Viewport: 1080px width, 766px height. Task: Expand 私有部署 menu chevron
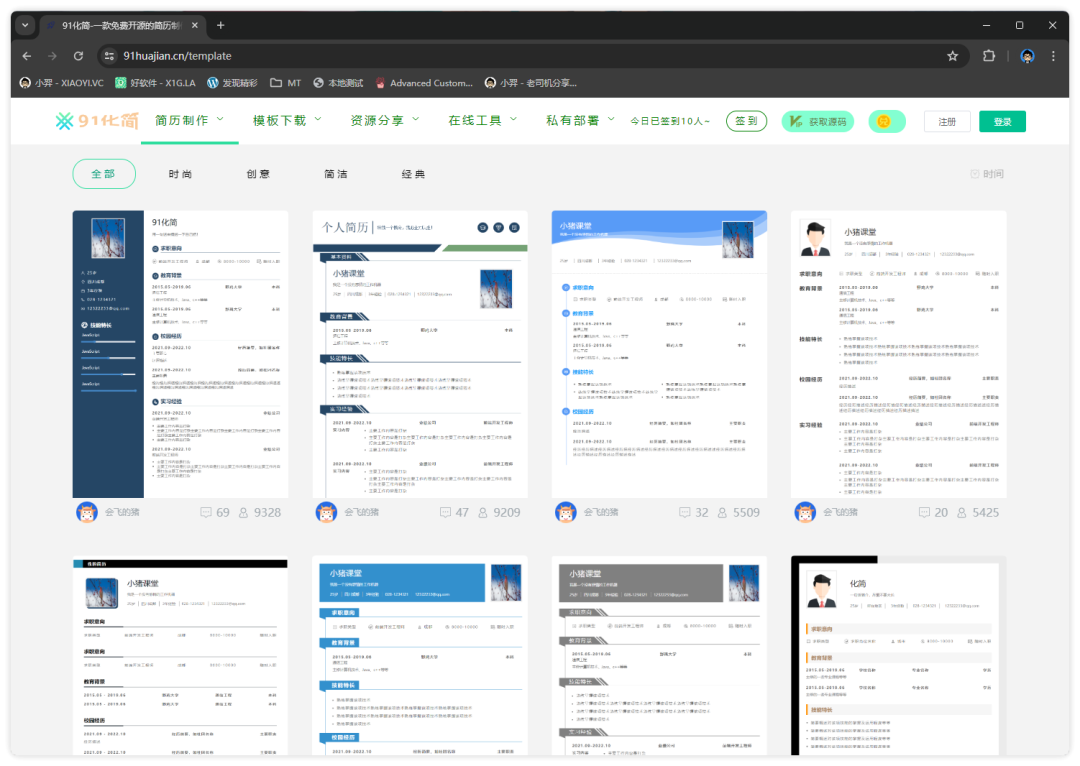pos(612,119)
